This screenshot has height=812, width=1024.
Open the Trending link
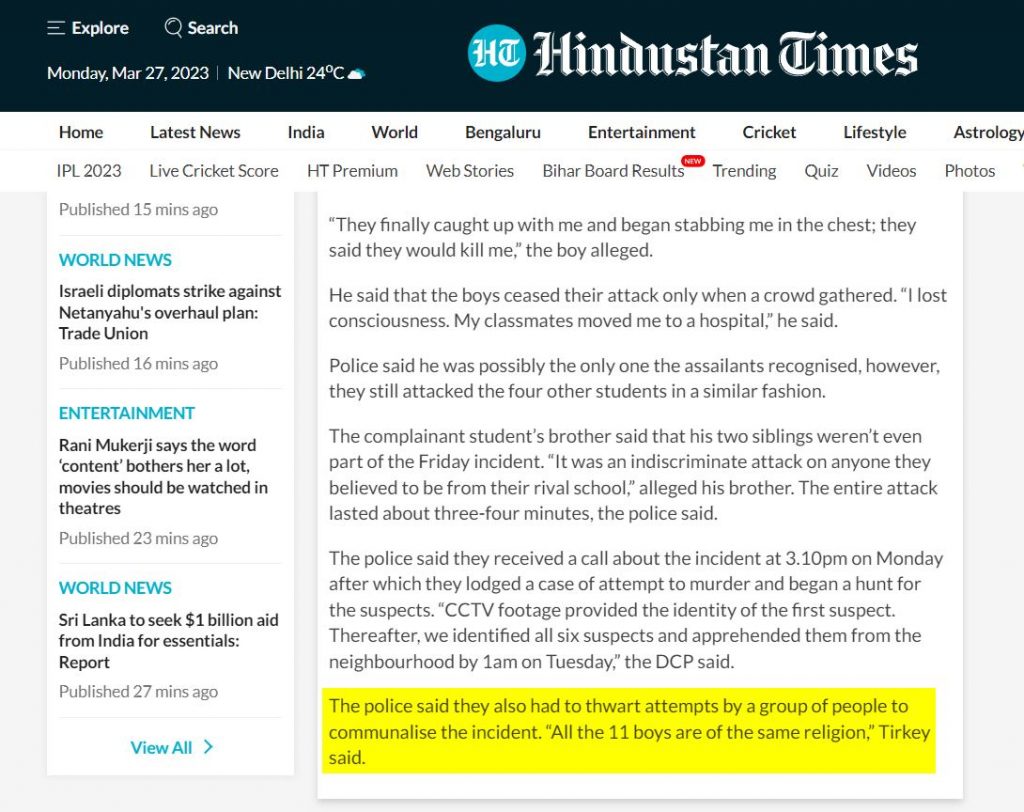coord(744,171)
